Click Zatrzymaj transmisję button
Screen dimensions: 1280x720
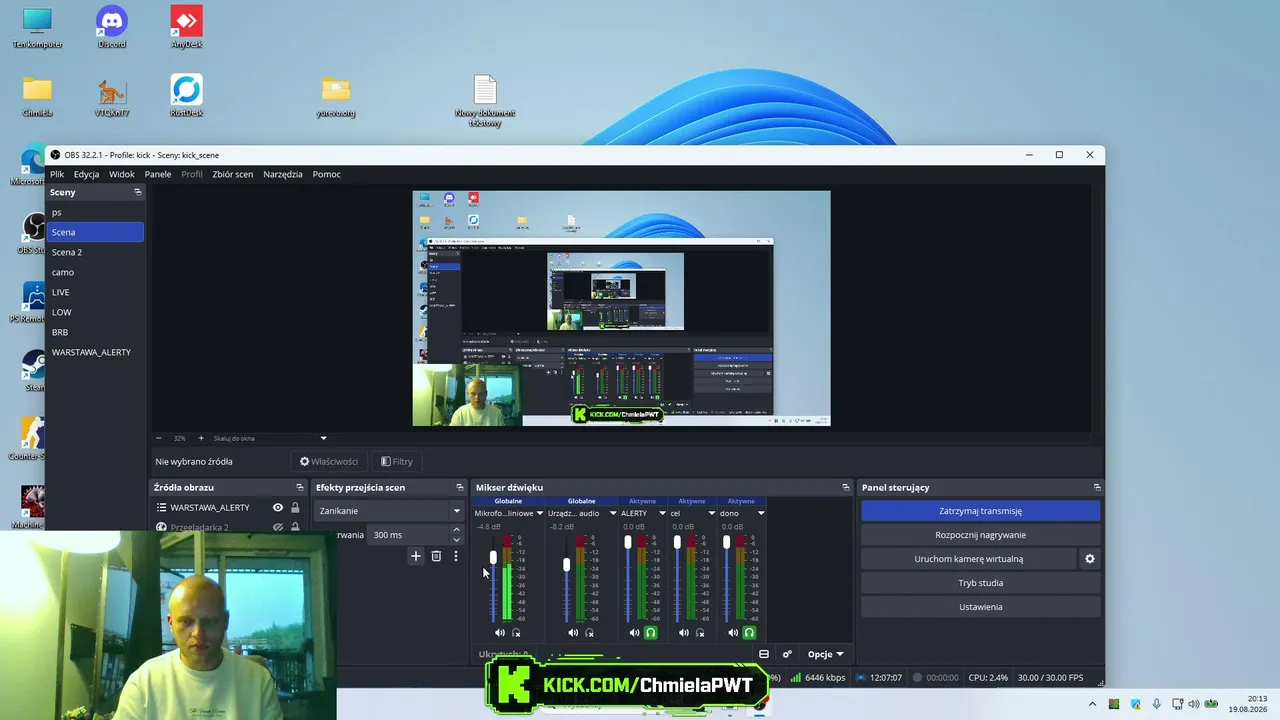point(980,511)
